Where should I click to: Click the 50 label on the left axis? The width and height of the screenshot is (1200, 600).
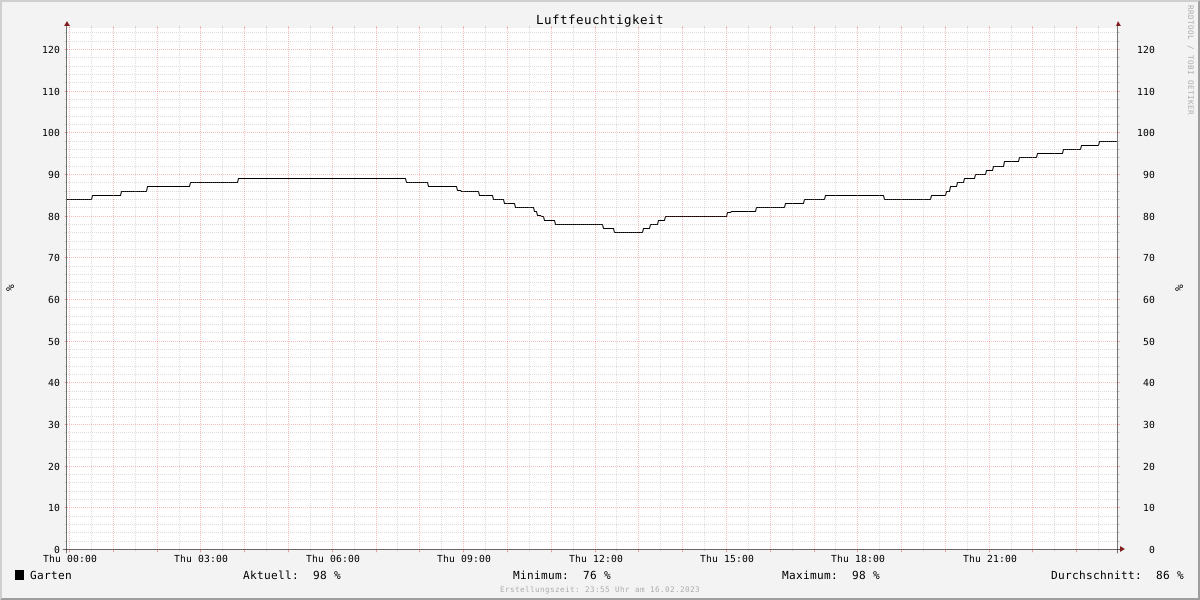[54, 341]
